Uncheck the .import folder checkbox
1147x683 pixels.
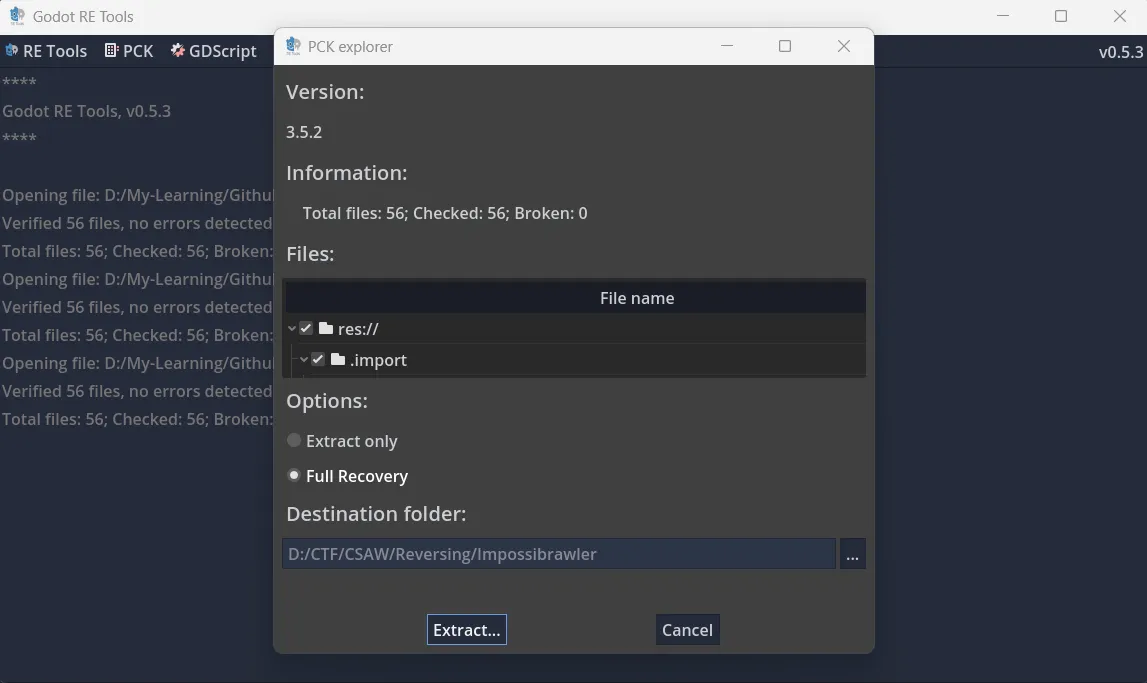point(318,360)
